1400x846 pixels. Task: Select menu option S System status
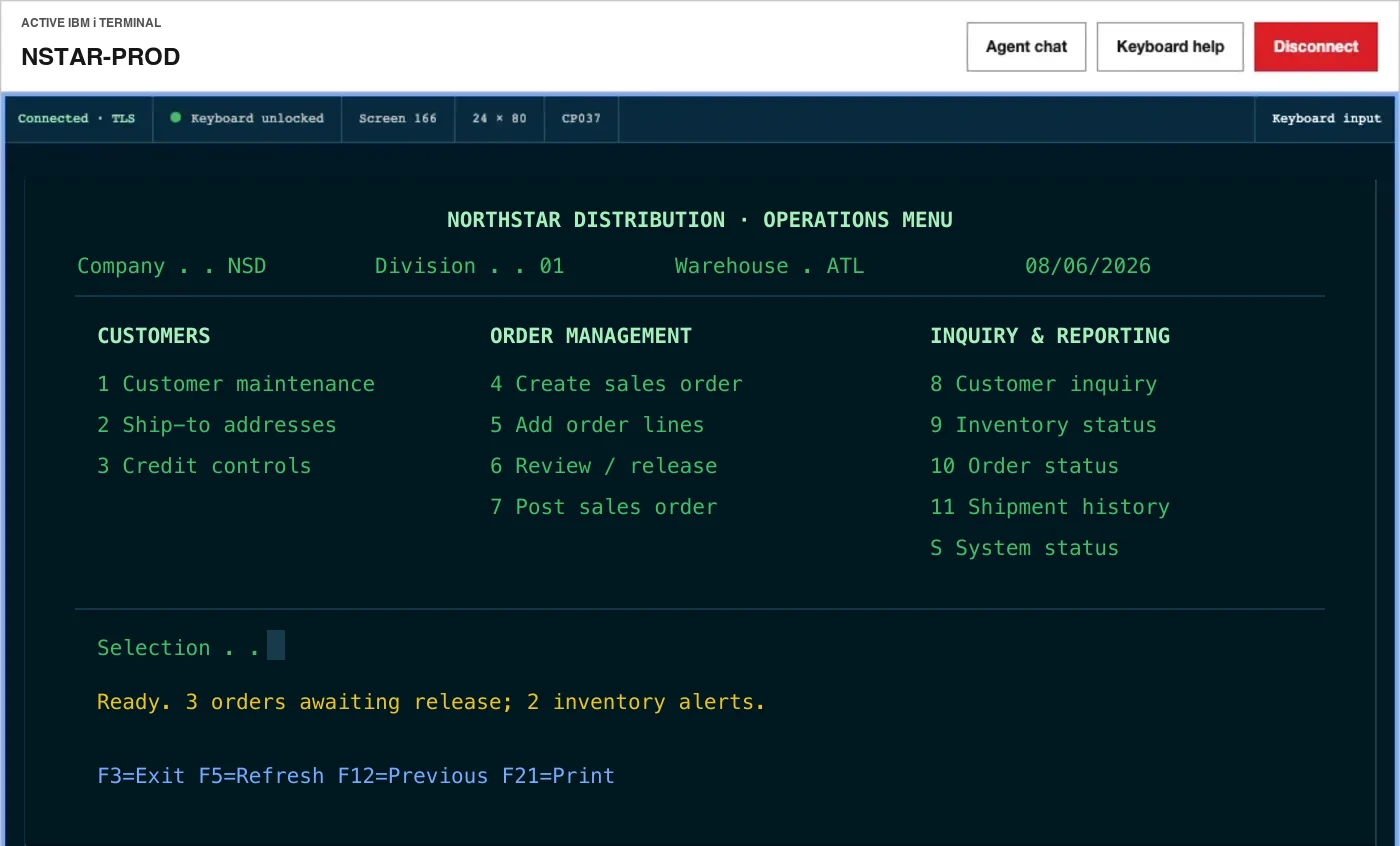click(1024, 548)
